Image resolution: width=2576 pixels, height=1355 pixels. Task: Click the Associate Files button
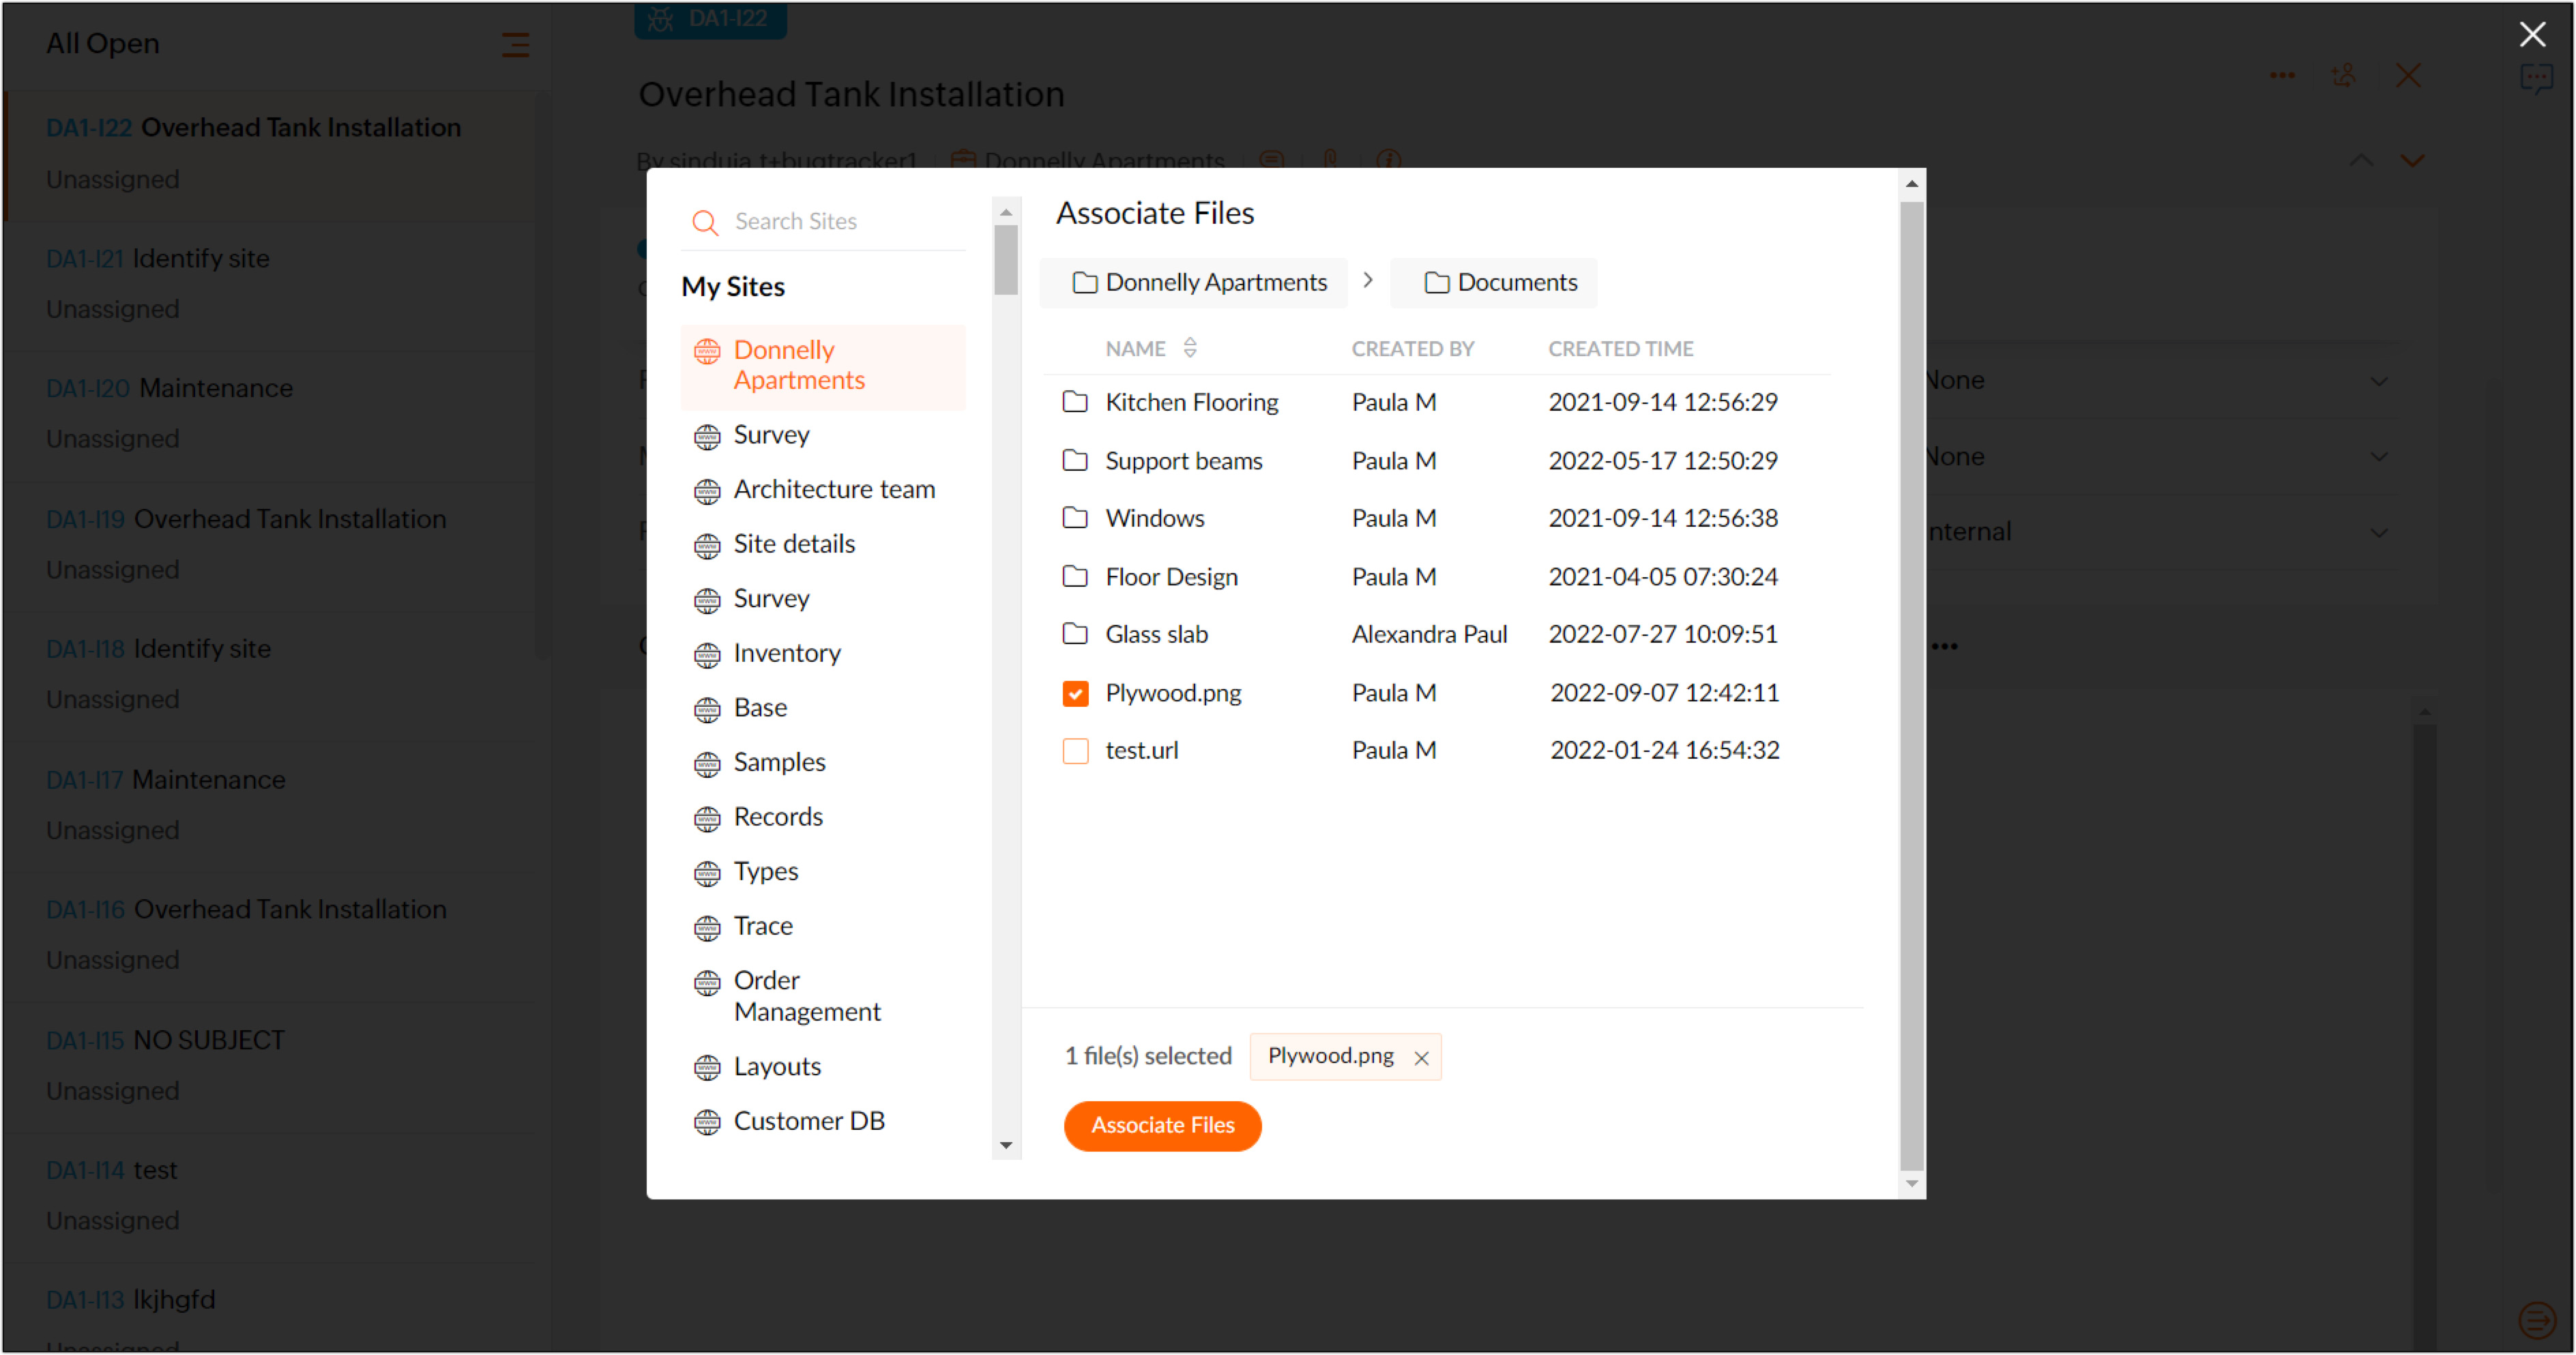(1162, 1125)
